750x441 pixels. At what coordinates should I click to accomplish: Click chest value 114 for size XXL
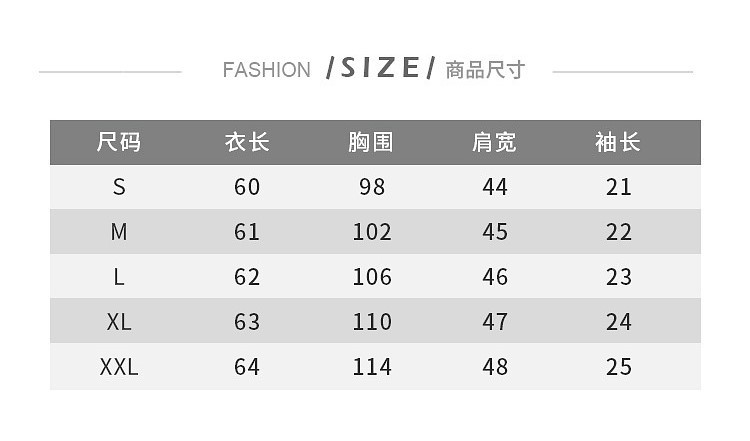click(x=371, y=367)
